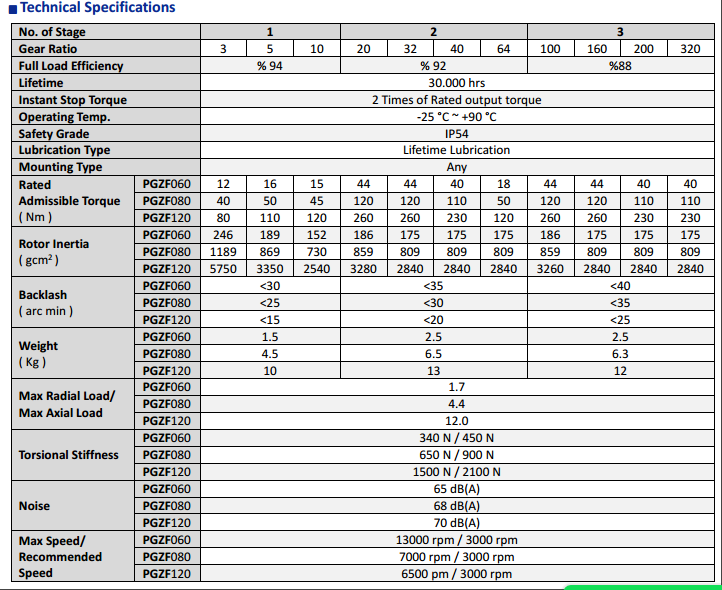Select the 13000 rpm / 3000 rpm value

click(x=457, y=540)
